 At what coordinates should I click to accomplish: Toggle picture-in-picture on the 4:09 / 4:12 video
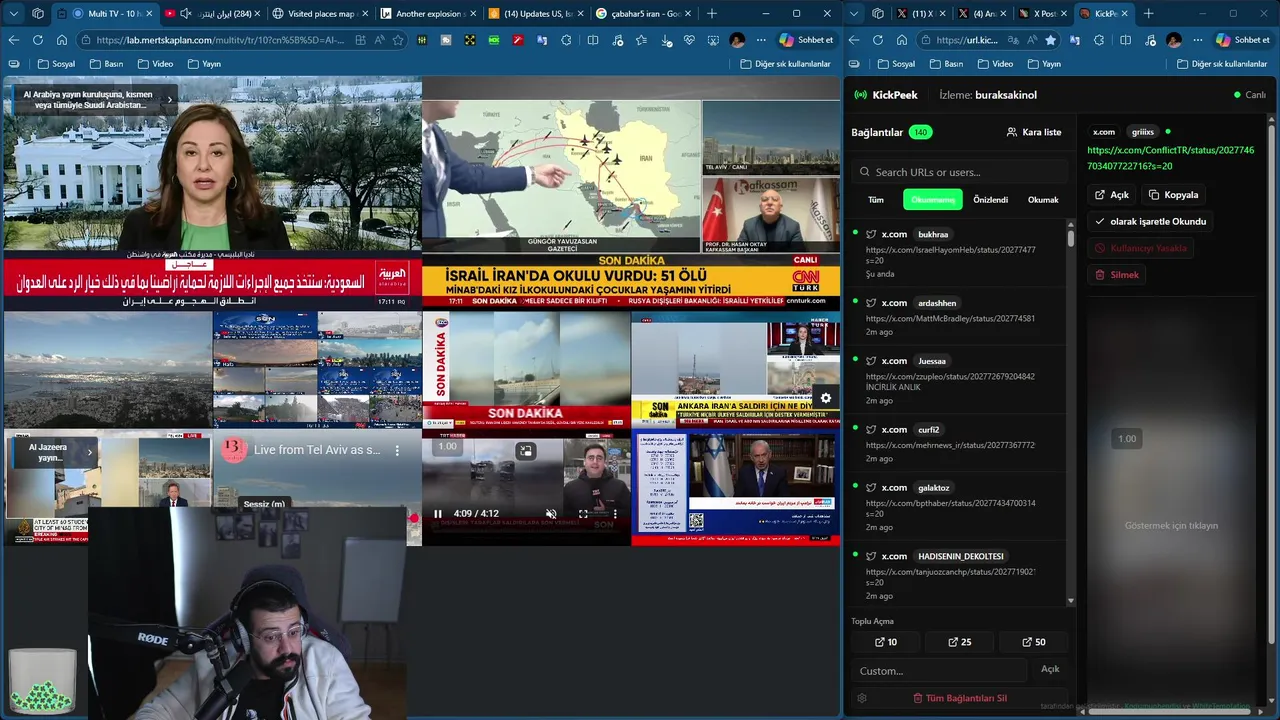click(526, 451)
